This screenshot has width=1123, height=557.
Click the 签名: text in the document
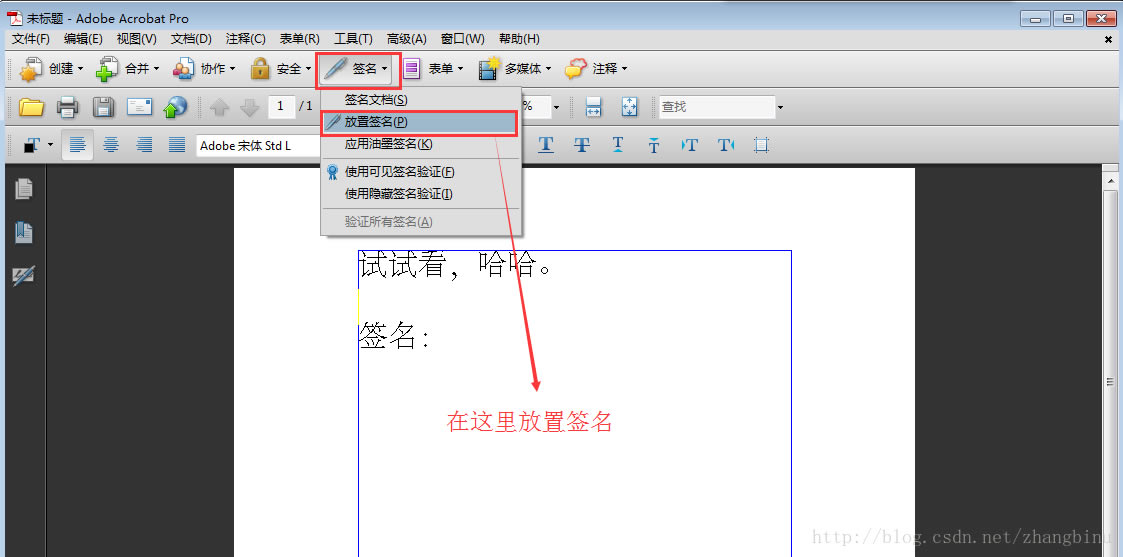click(393, 335)
